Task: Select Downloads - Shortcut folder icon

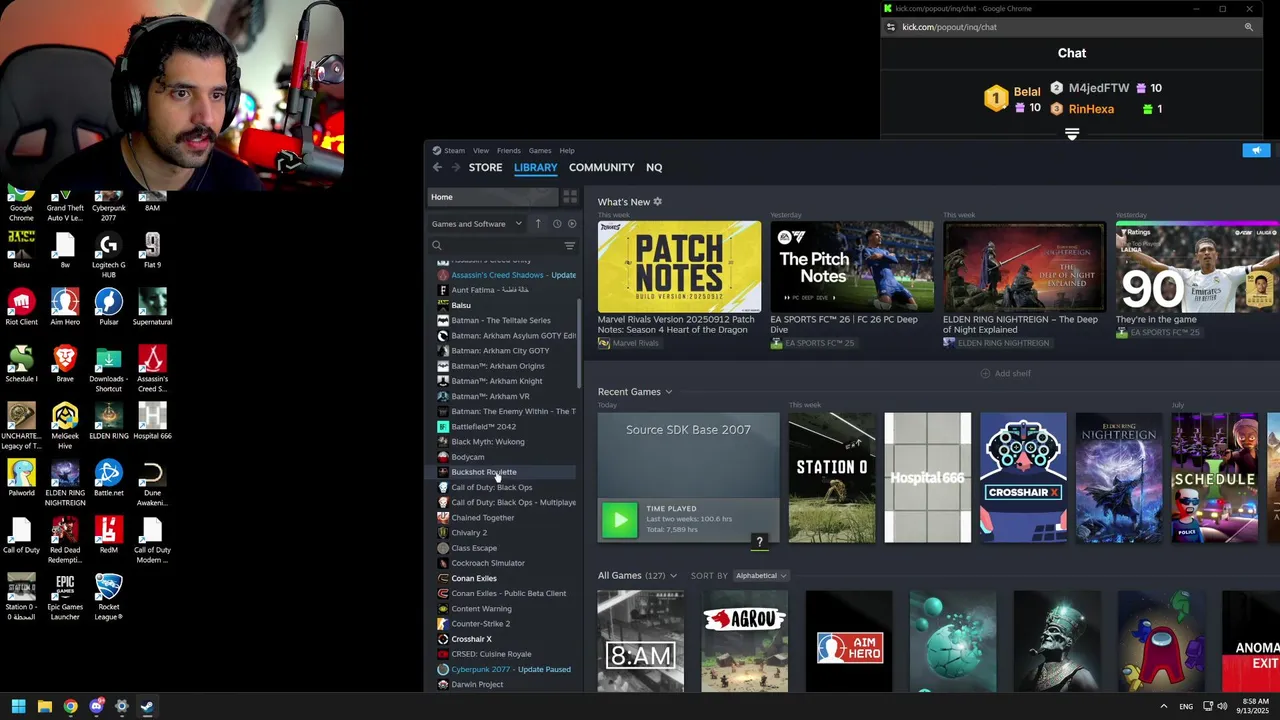Action: [x=107, y=370]
